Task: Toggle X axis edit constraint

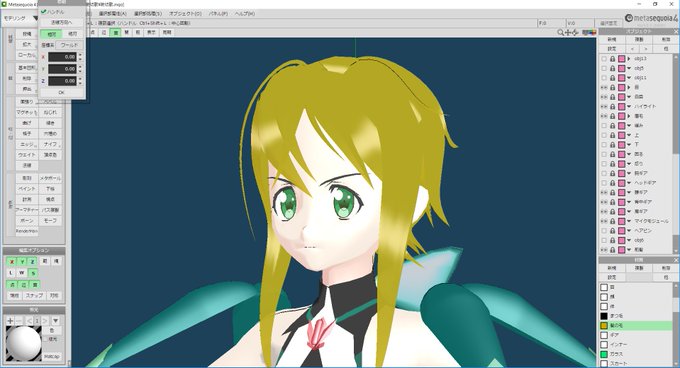Action: pyautogui.click(x=12, y=261)
